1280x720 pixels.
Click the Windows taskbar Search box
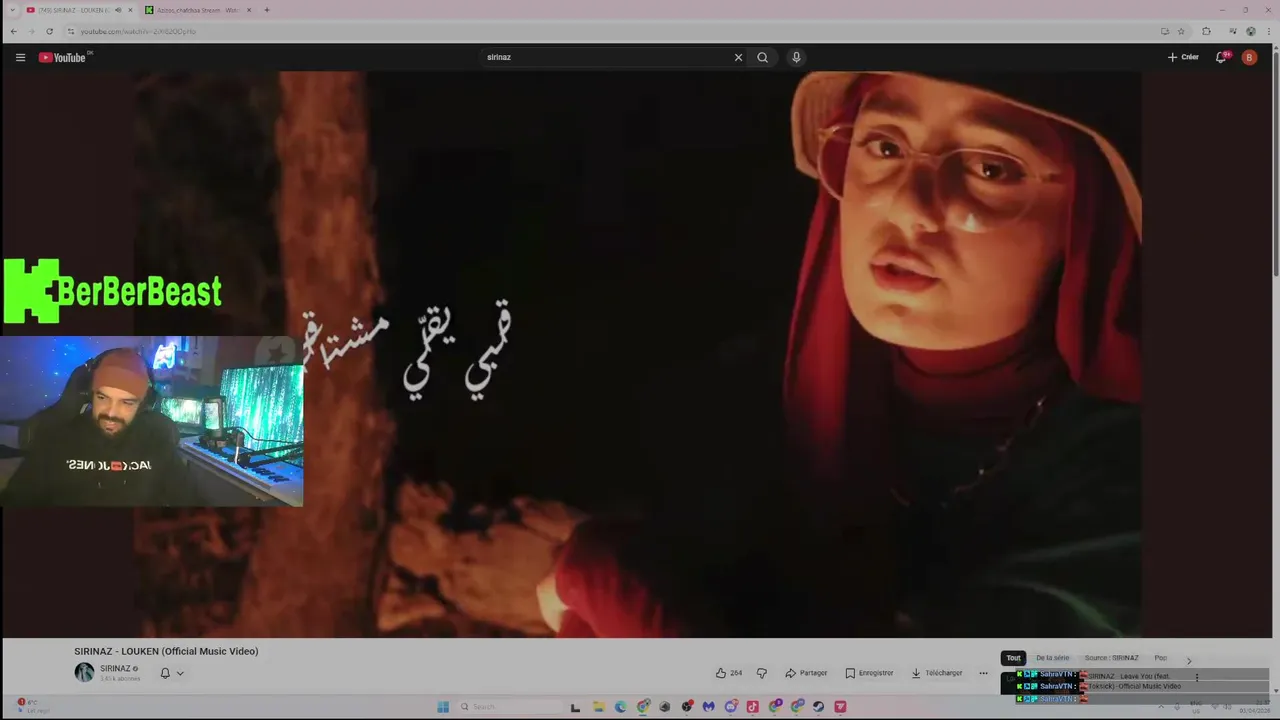[508, 707]
